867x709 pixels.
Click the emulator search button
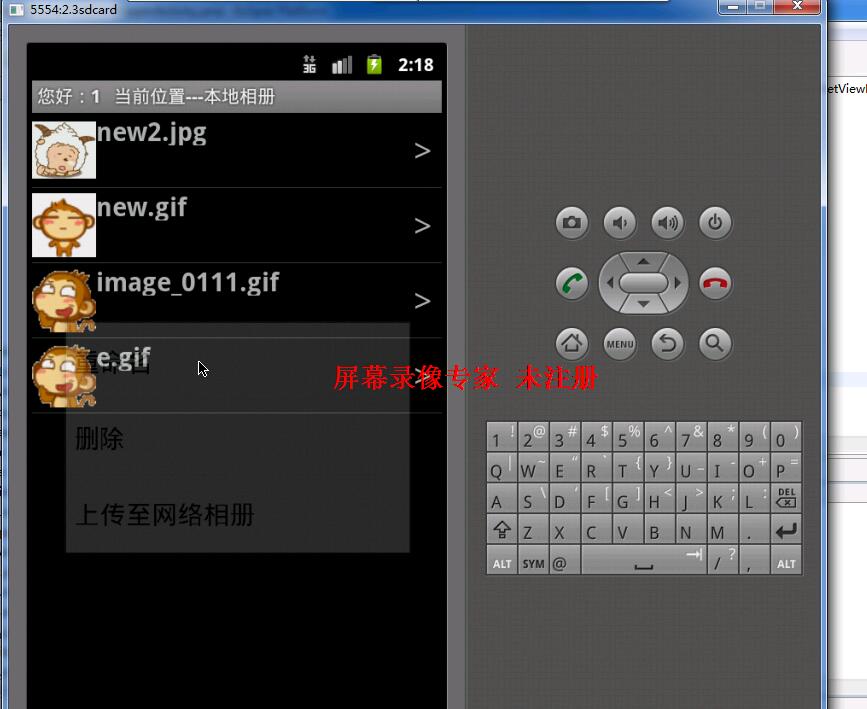715,343
